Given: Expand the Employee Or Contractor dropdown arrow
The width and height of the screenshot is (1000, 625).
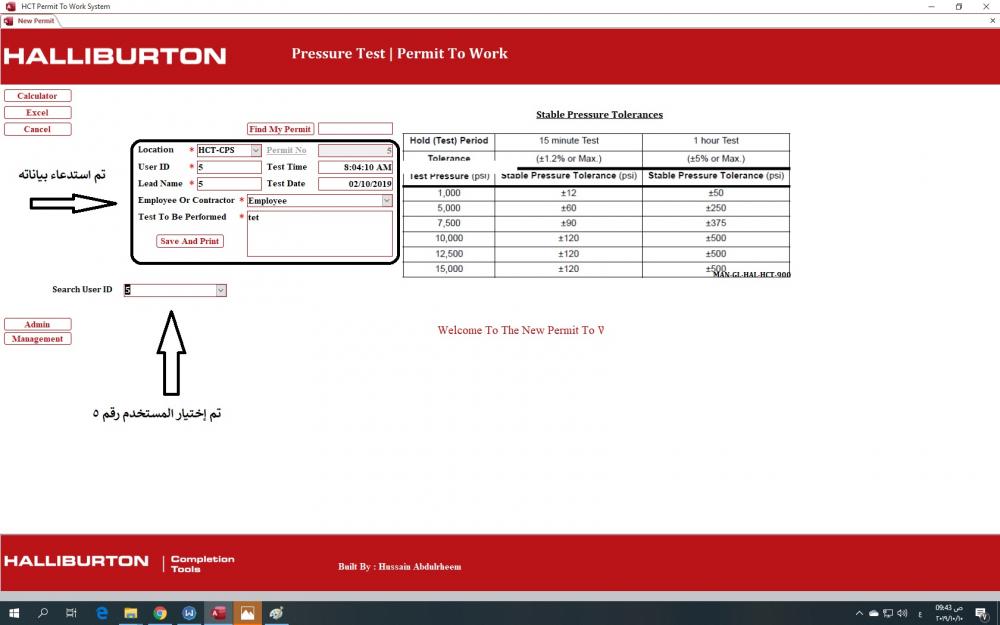Looking at the screenshot, I should coord(386,201).
